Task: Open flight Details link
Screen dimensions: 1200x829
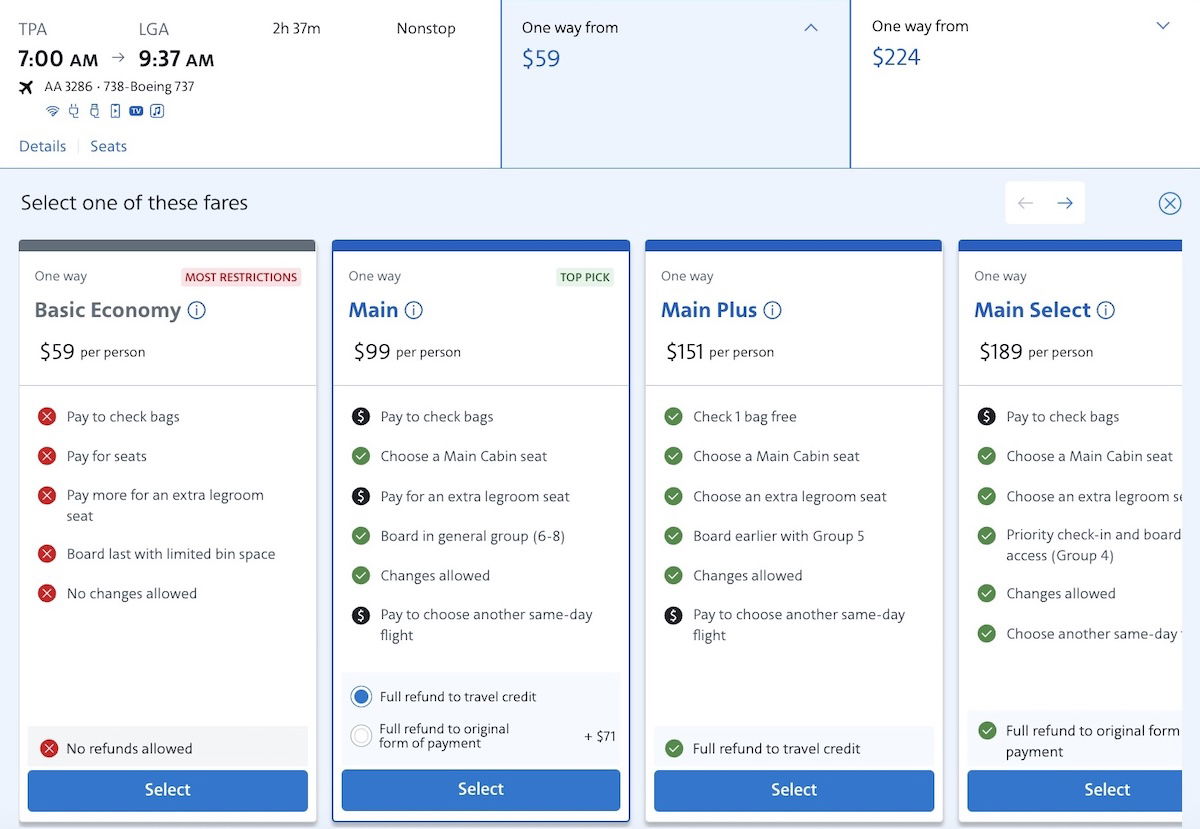Action: click(43, 146)
